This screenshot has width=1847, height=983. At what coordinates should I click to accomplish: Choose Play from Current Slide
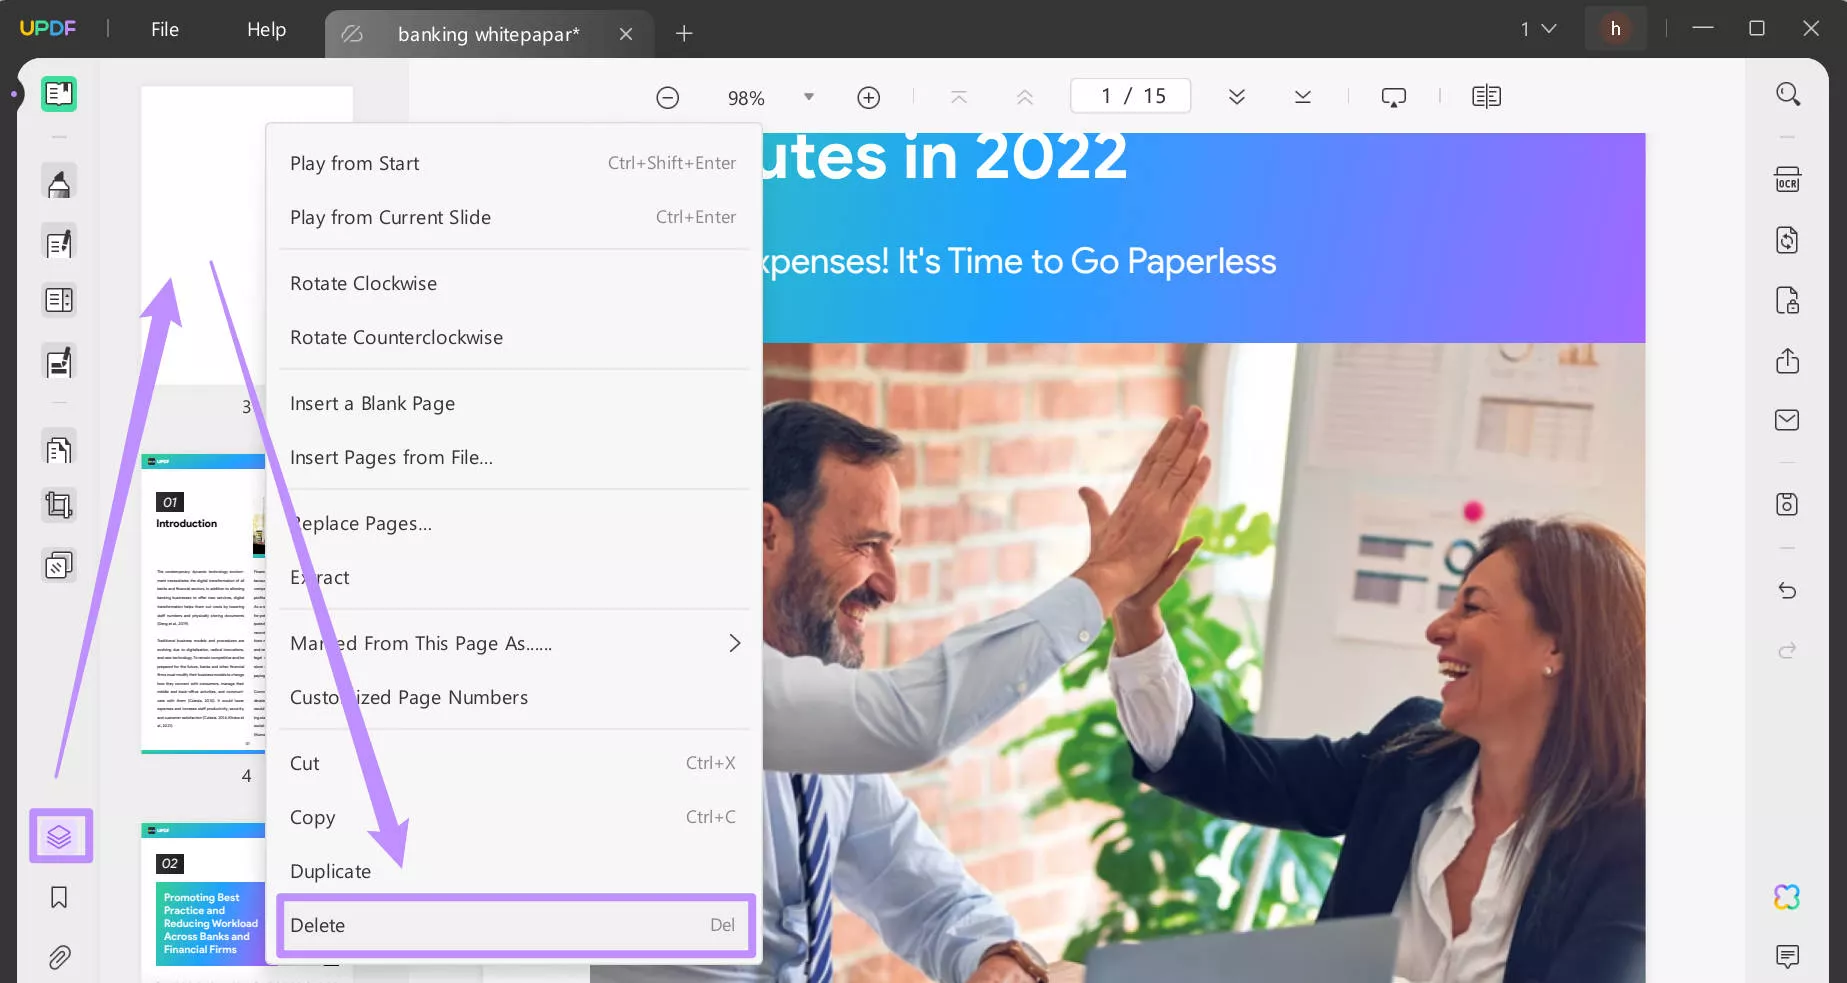tap(514, 217)
